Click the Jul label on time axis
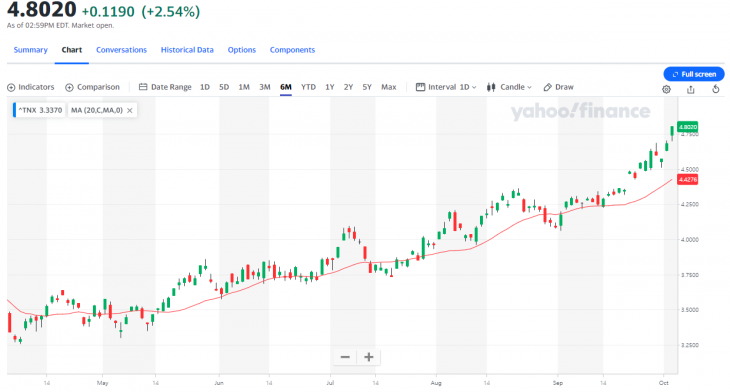Image resolution: width=730 pixels, height=392 pixels. point(330,383)
